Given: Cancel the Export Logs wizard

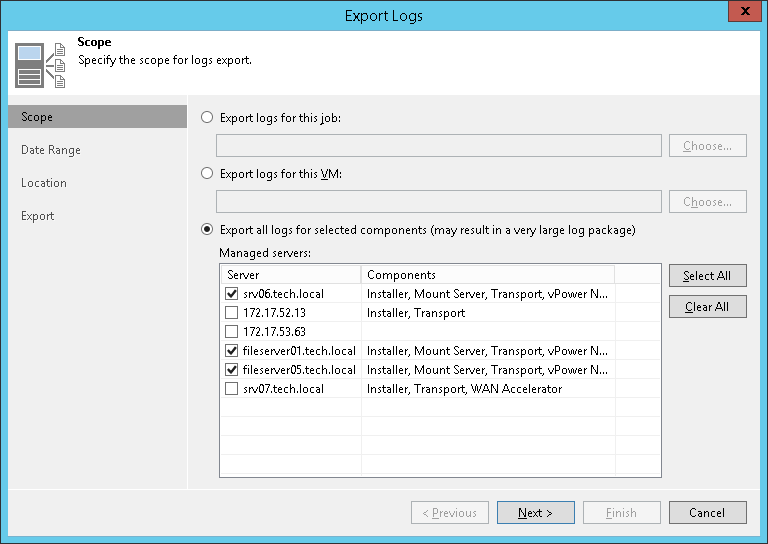Looking at the screenshot, I should [x=707, y=513].
